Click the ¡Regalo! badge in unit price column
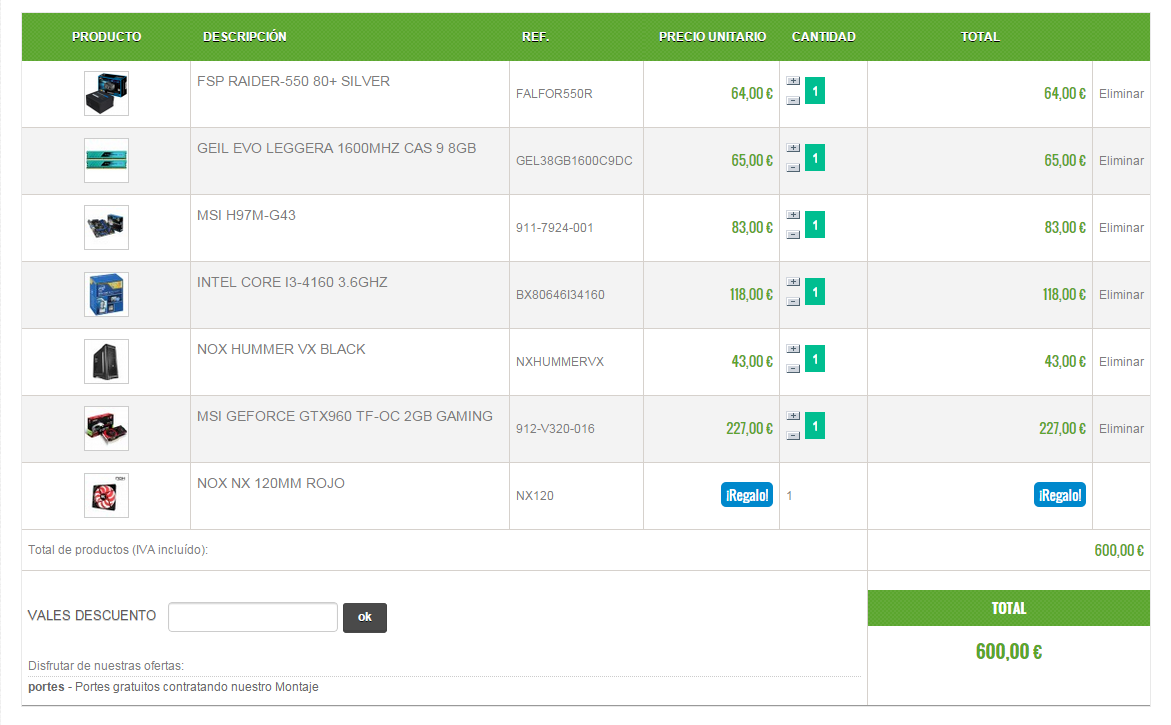The image size is (1171, 725). coord(747,495)
